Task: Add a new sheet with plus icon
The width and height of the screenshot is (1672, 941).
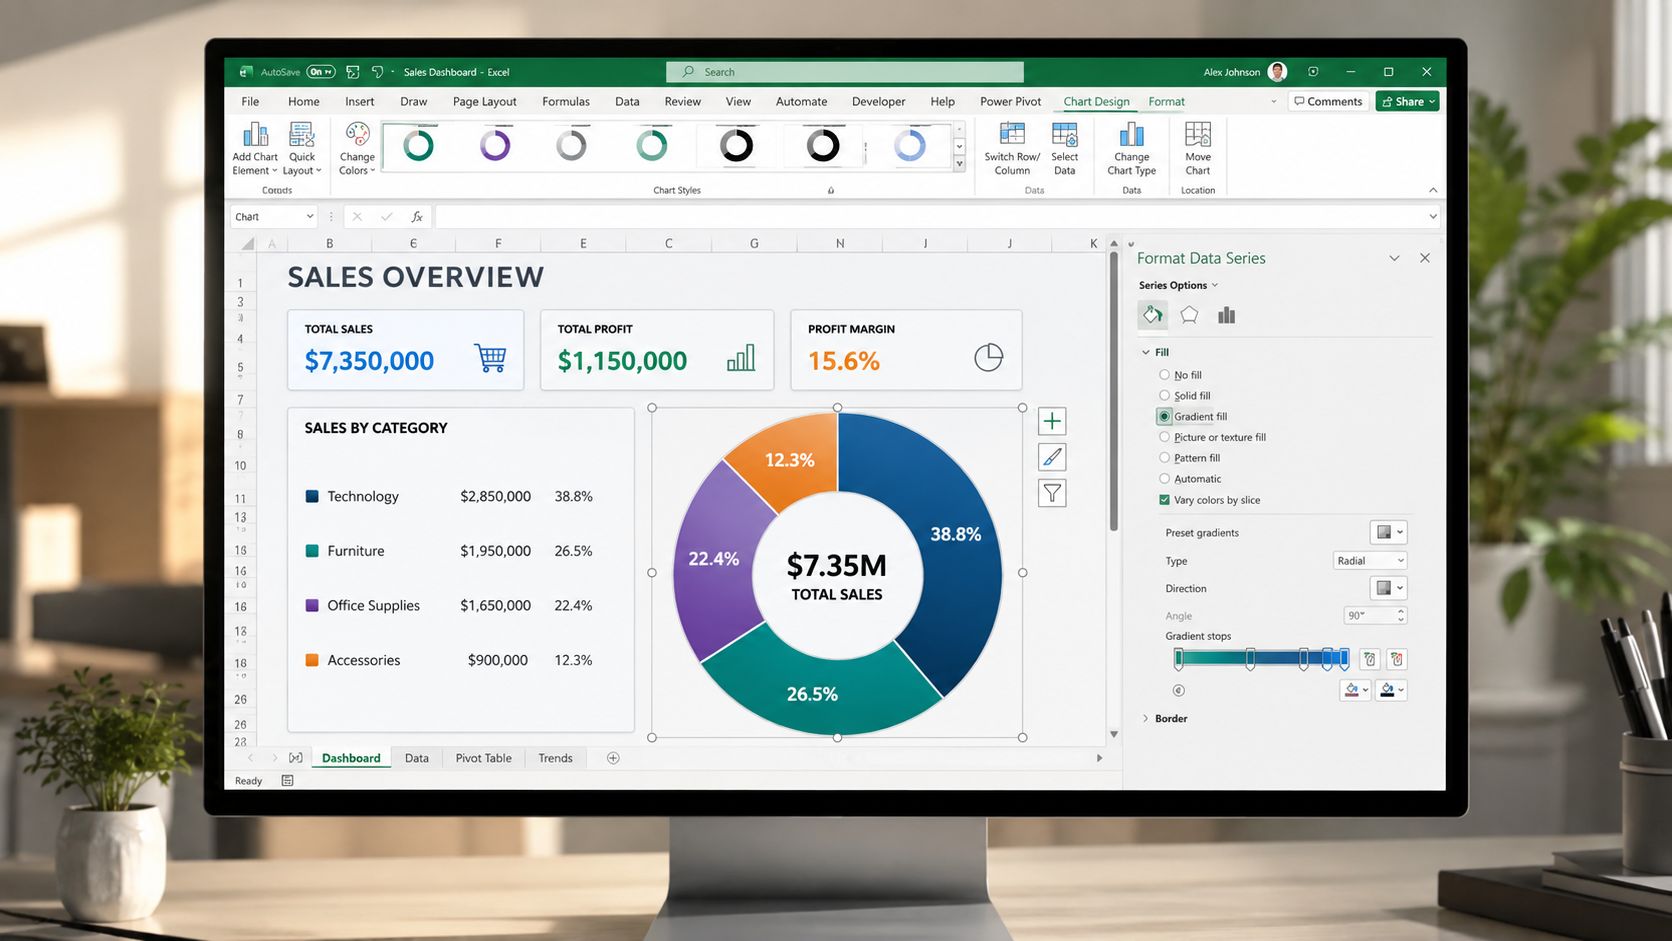Action: (x=613, y=758)
